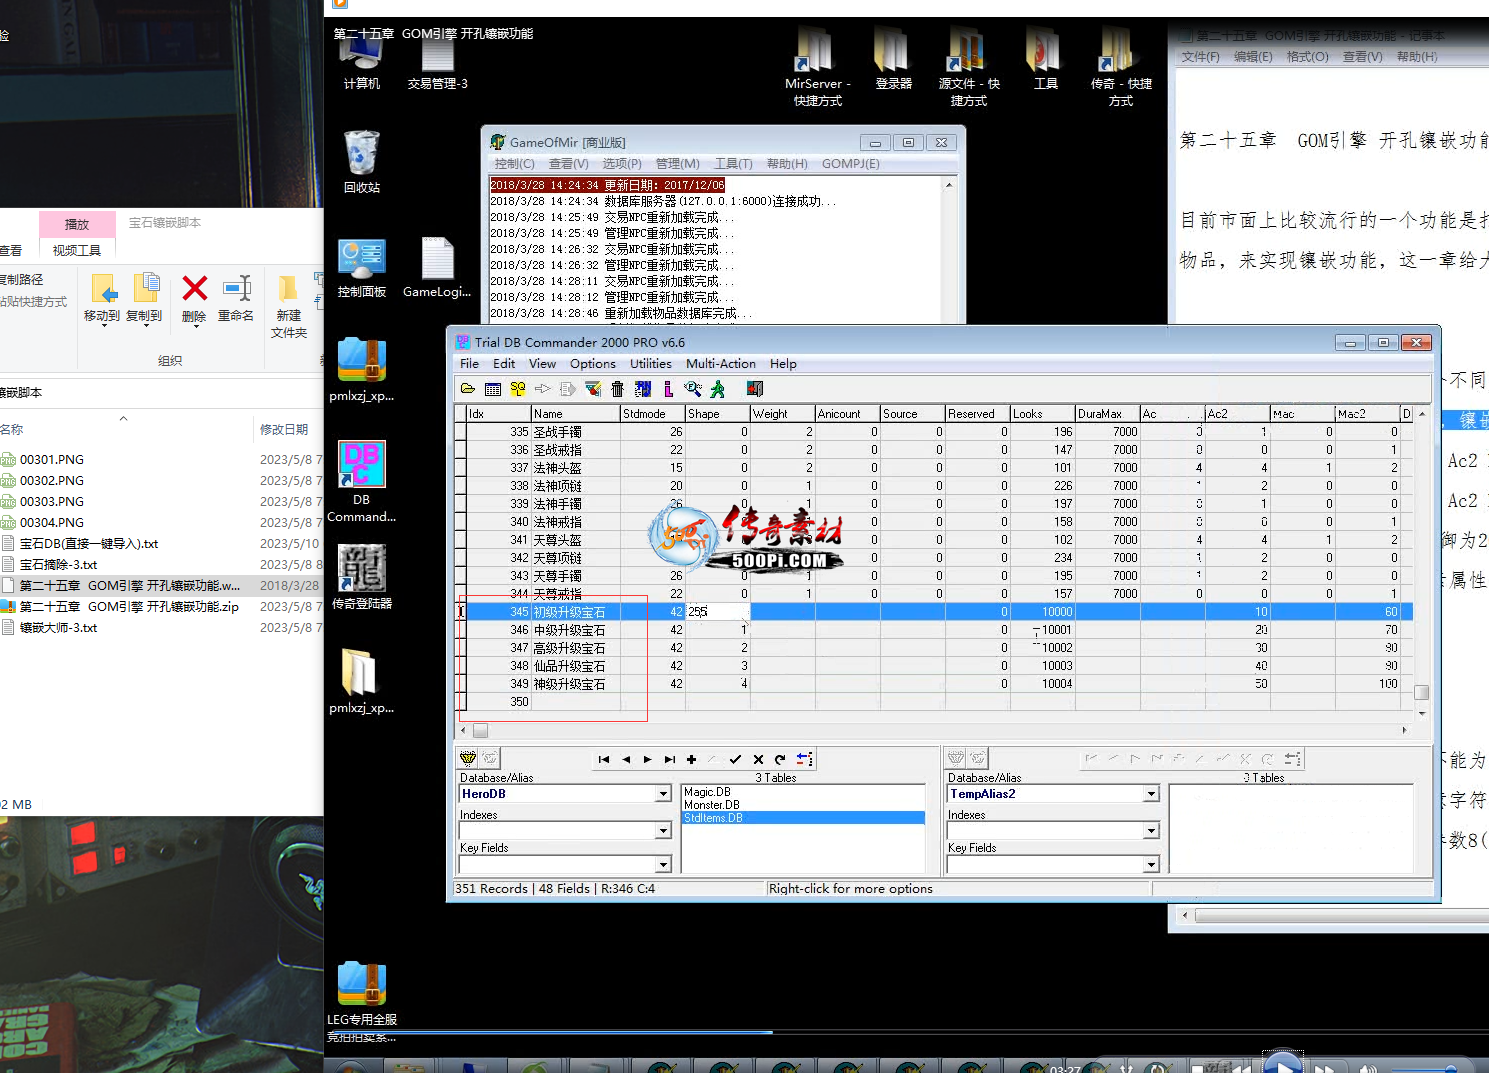Click the green running man toolbar icon
The height and width of the screenshot is (1073, 1489).
click(x=718, y=389)
